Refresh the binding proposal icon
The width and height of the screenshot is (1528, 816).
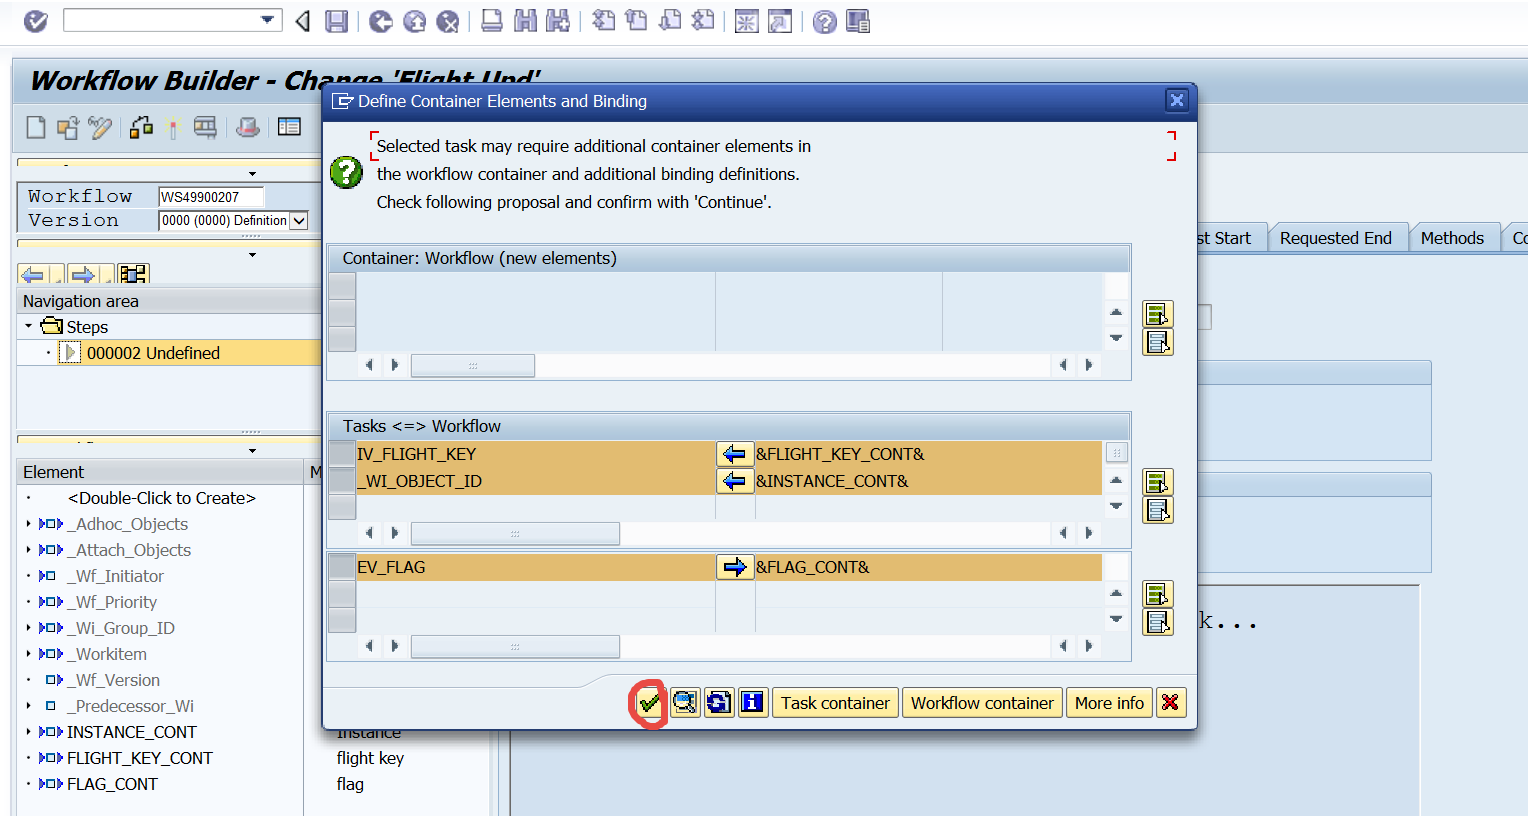(x=717, y=702)
